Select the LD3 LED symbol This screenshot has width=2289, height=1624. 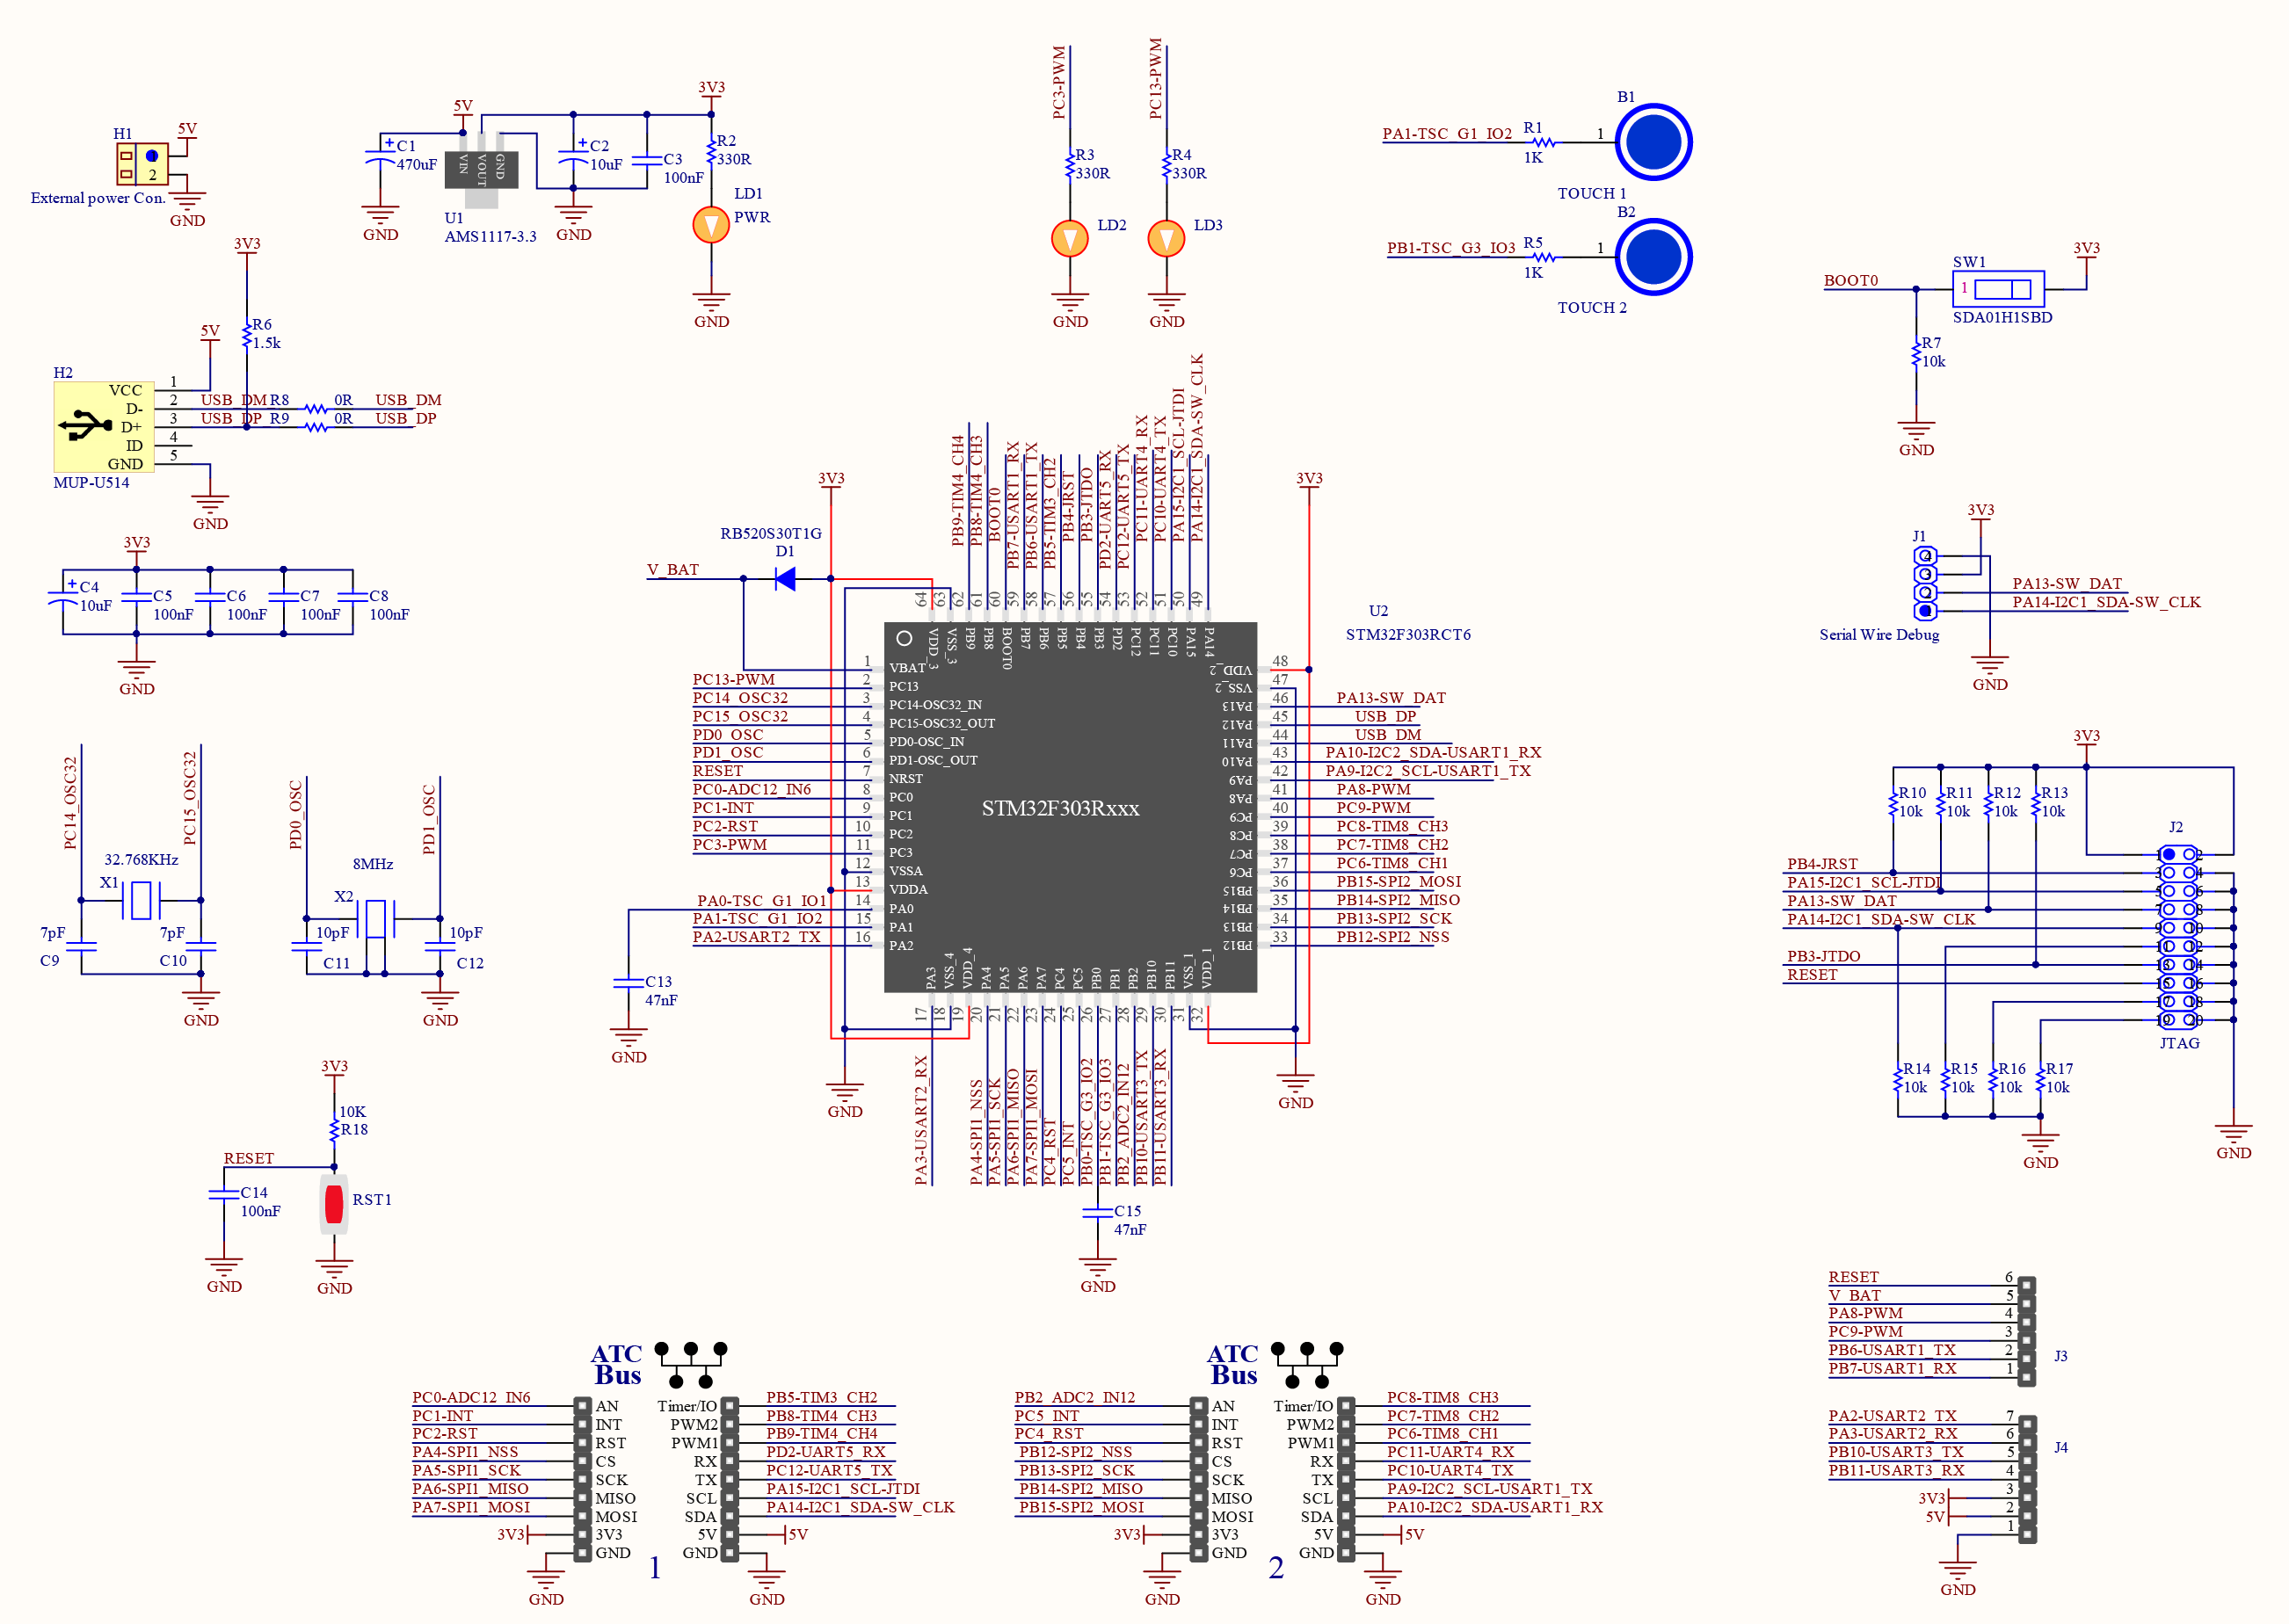click(1166, 239)
